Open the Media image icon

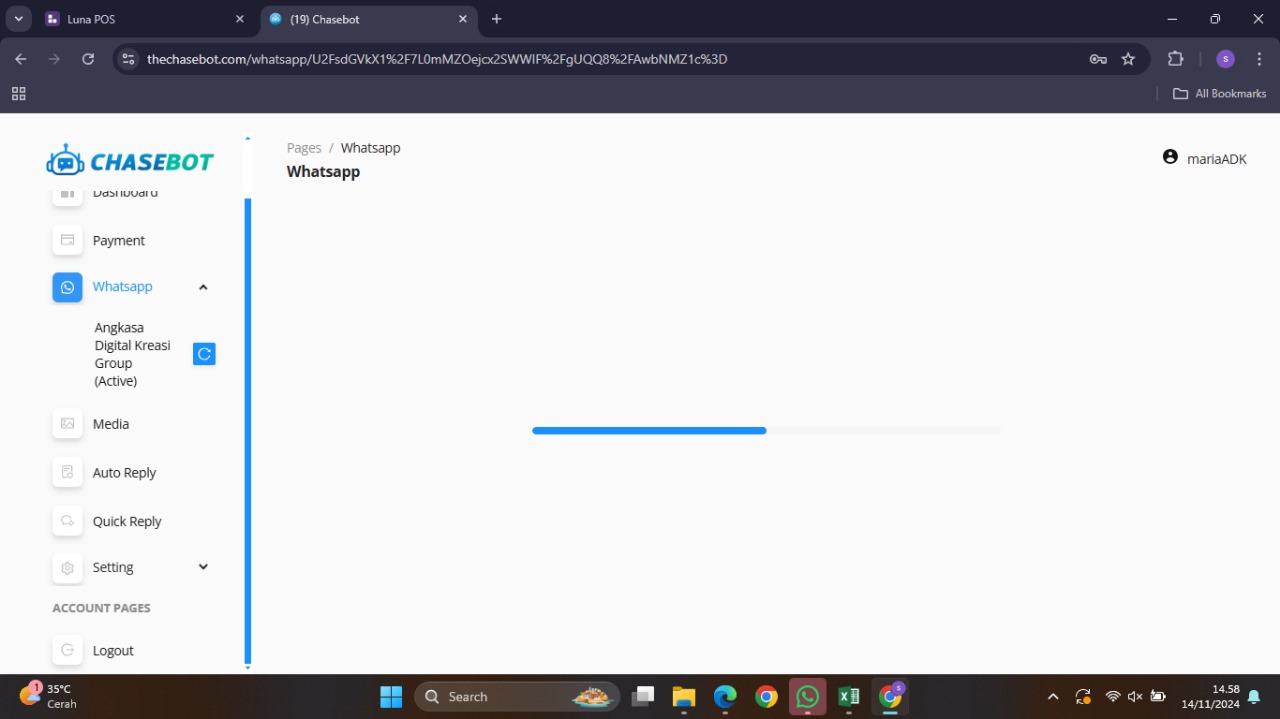[x=67, y=424]
